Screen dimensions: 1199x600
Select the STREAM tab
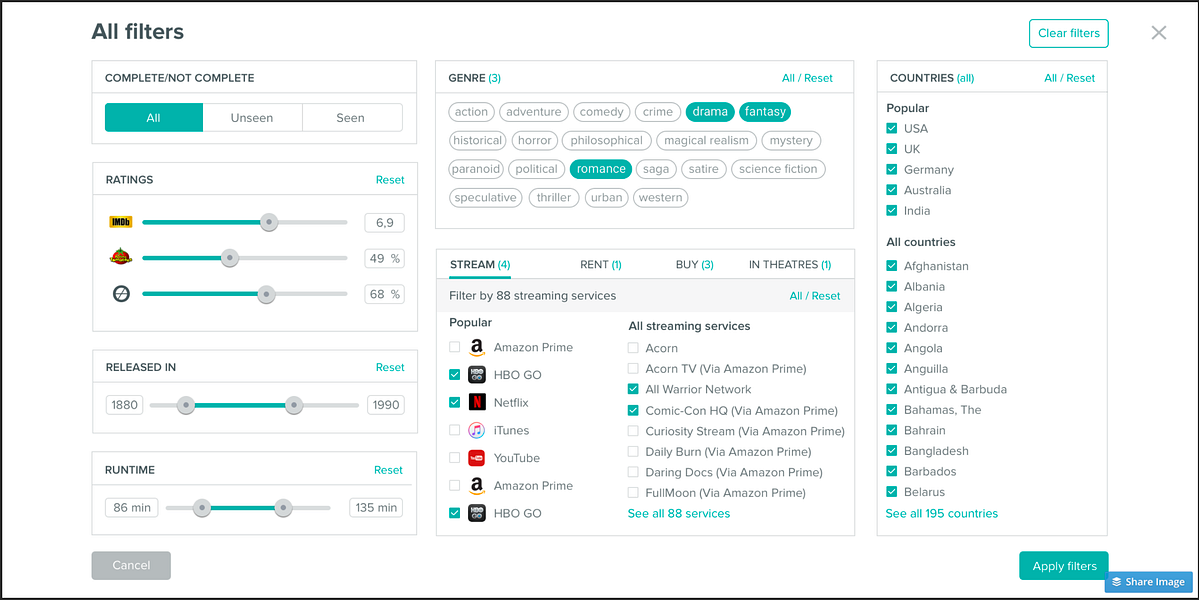tap(480, 264)
